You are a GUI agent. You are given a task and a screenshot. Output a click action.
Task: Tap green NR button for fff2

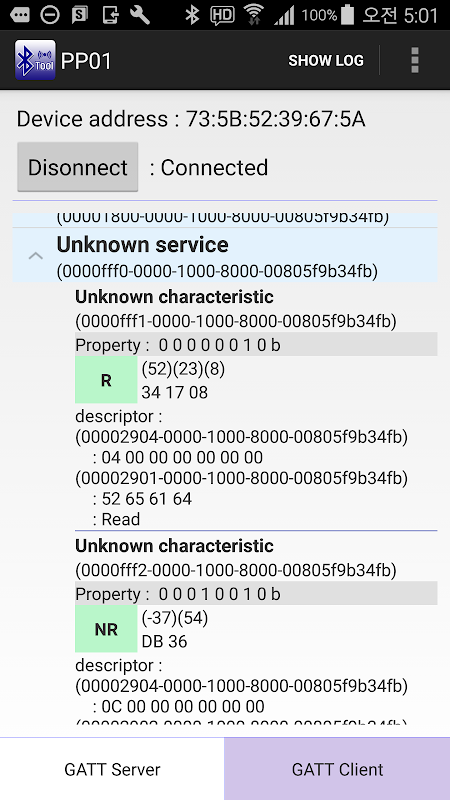click(106, 629)
